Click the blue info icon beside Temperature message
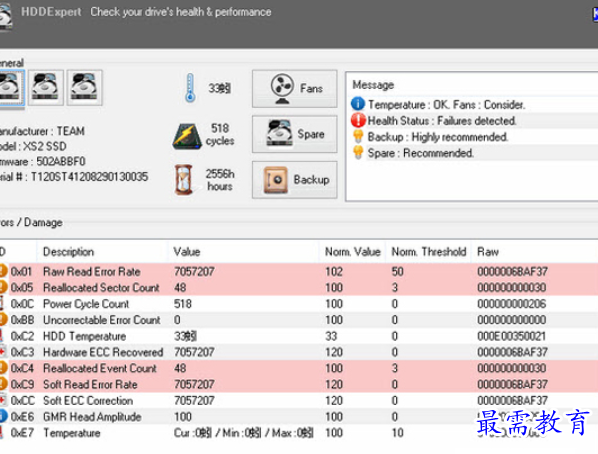Viewport: 598px width, 454px height. 358,104
